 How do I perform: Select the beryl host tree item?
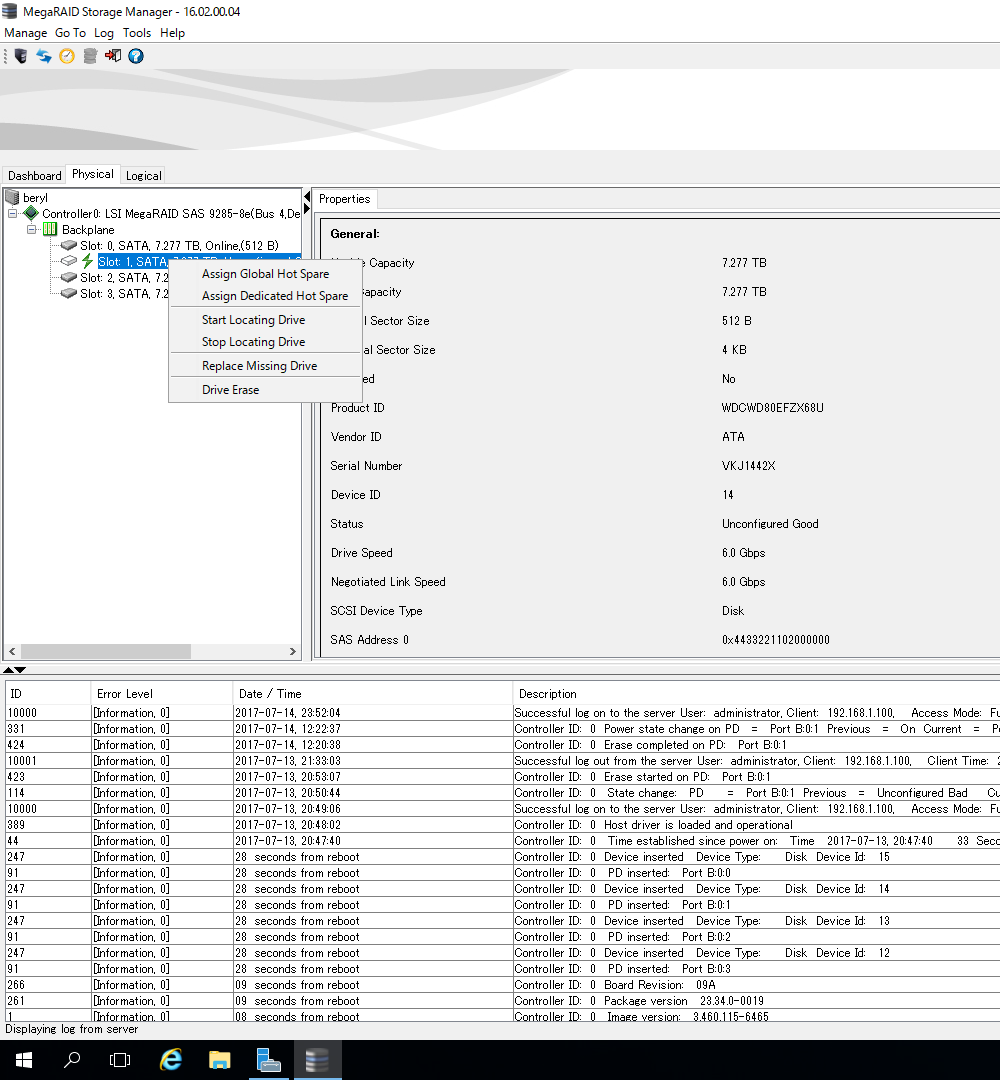35,198
